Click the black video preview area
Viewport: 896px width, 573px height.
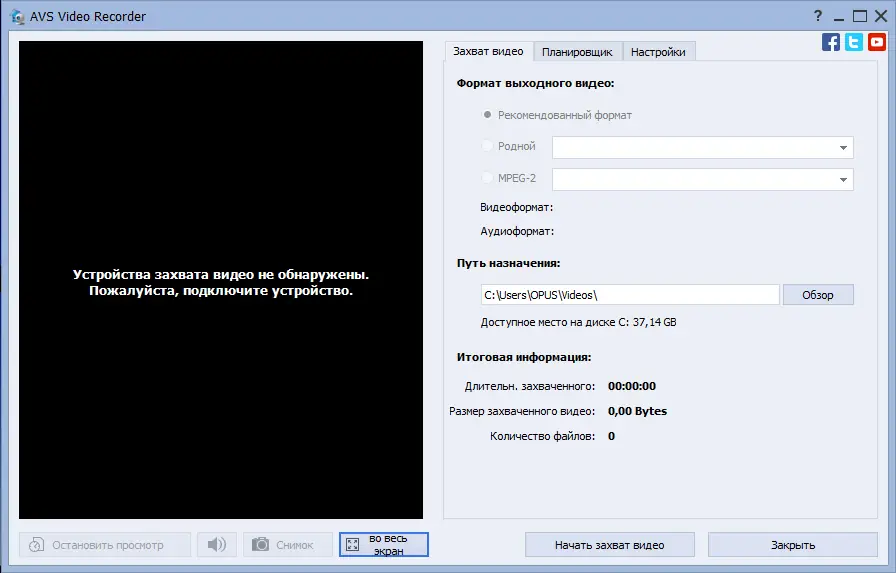[x=221, y=279]
